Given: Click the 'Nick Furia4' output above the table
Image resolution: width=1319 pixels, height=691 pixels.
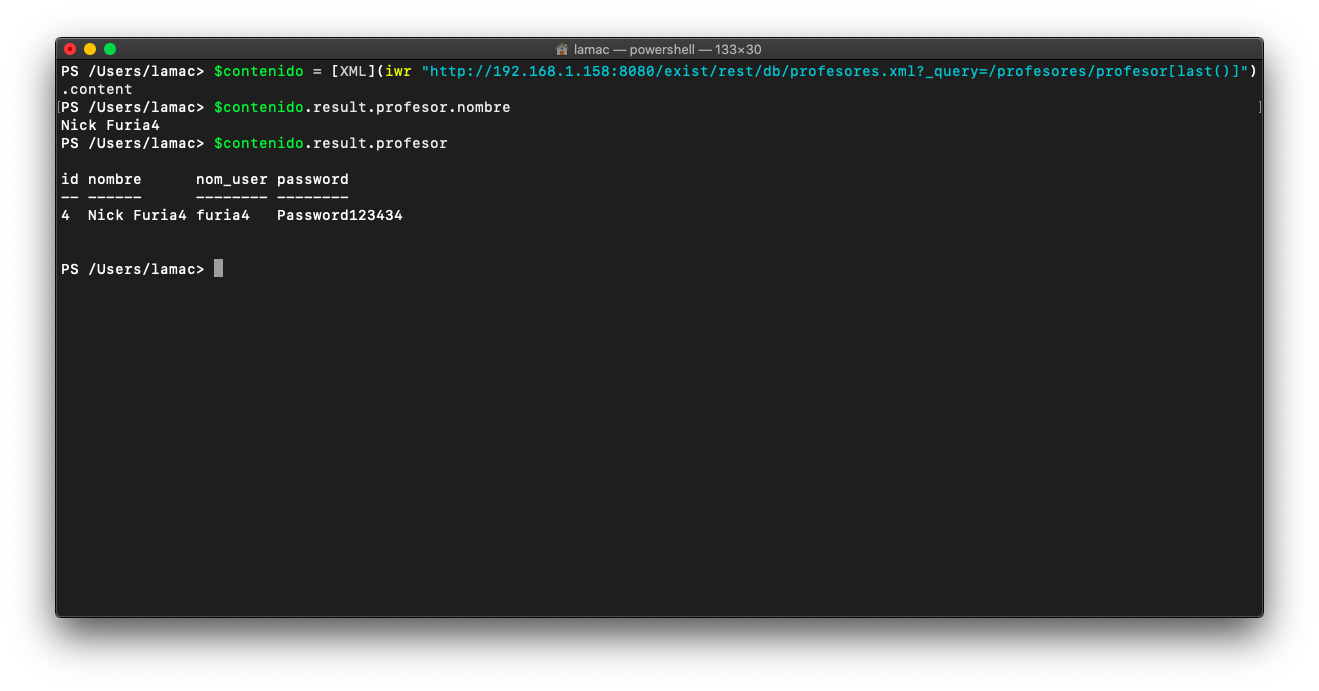Looking at the screenshot, I should 110,125.
